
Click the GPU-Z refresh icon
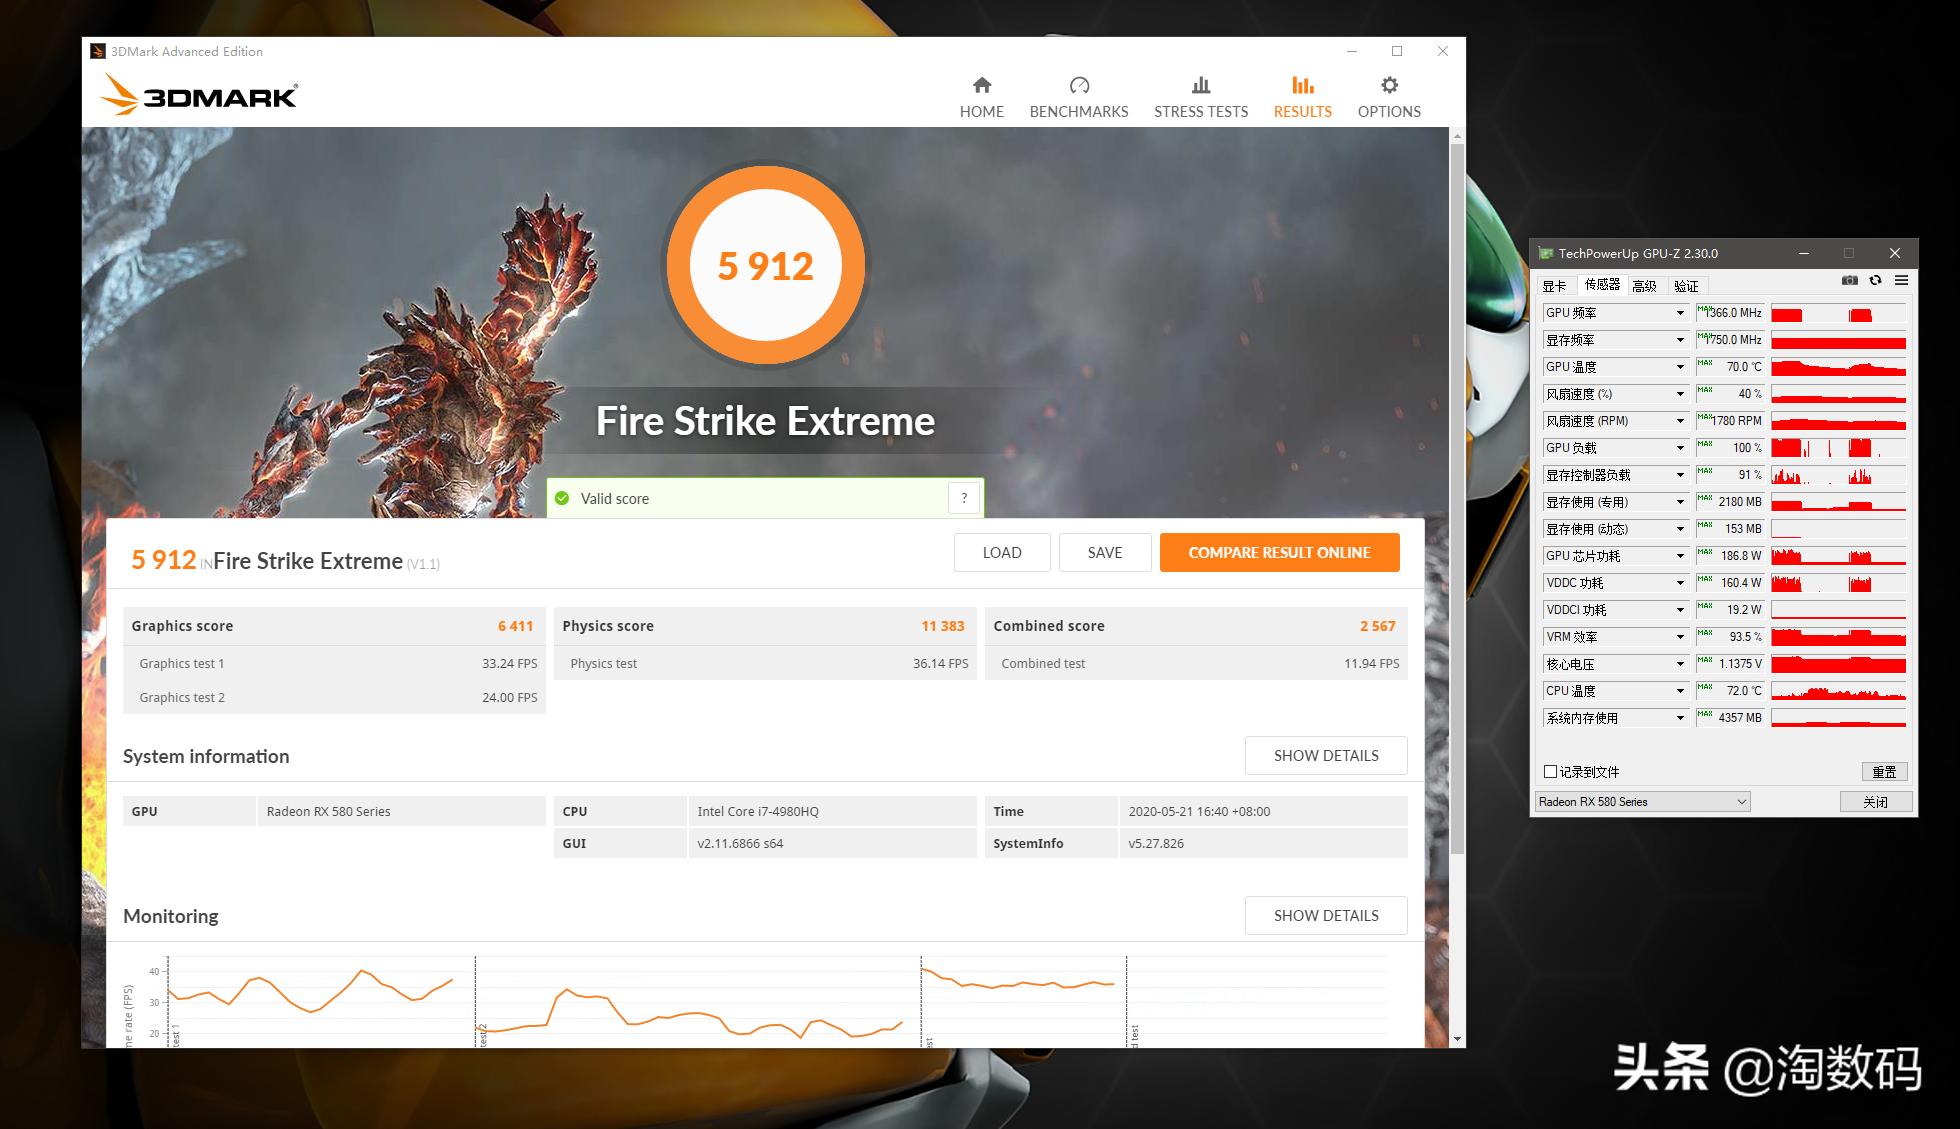click(1875, 281)
